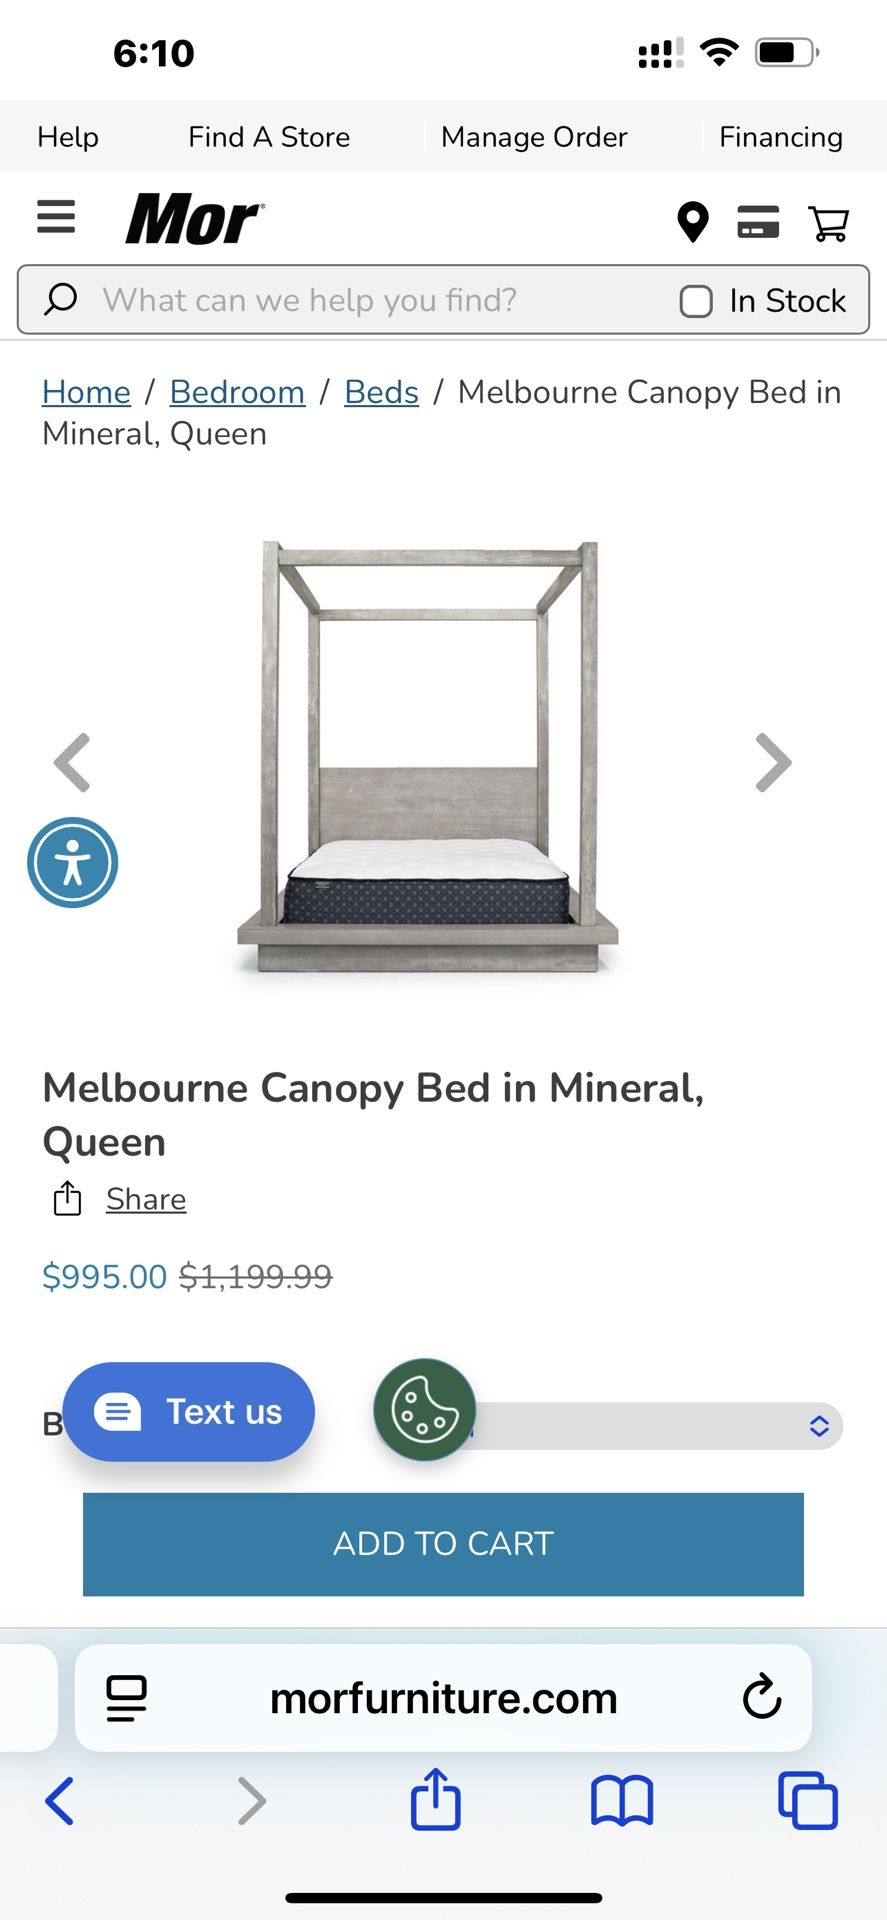Follow the Bedroom breadcrumb link
The height and width of the screenshot is (1920, 887).
(237, 392)
